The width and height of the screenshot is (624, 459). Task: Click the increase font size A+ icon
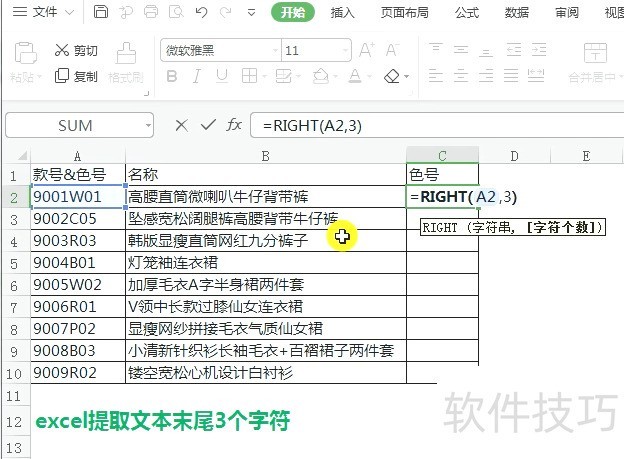366,50
